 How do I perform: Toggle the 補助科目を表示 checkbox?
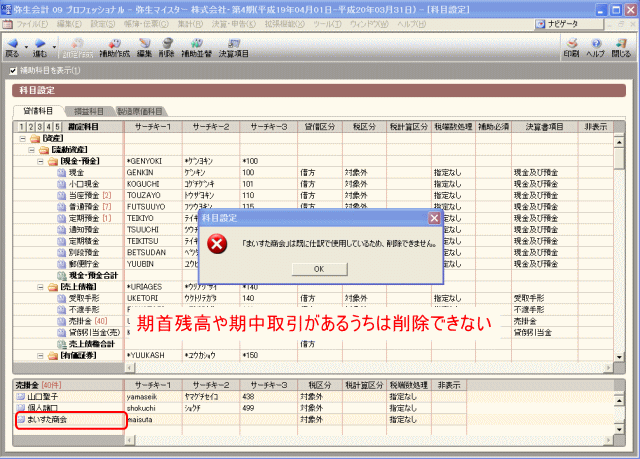(x=13, y=71)
